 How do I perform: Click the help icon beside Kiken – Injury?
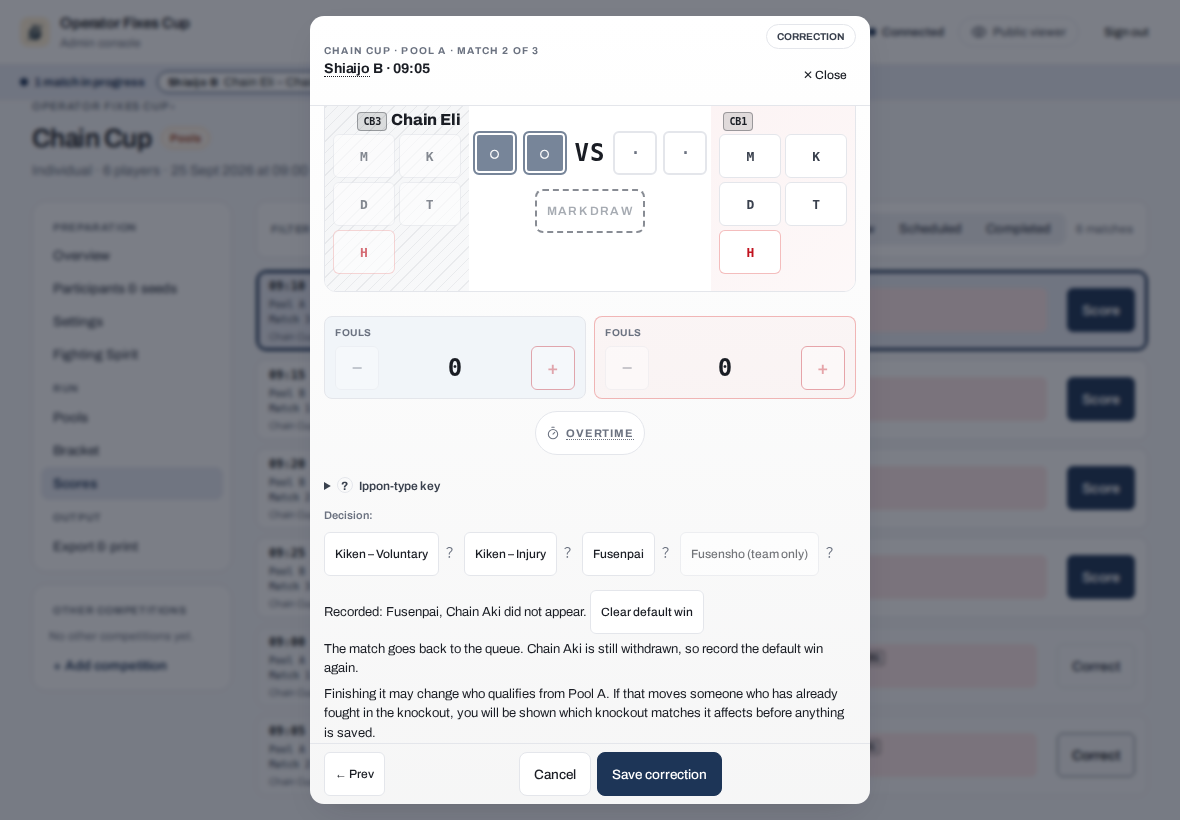point(567,553)
